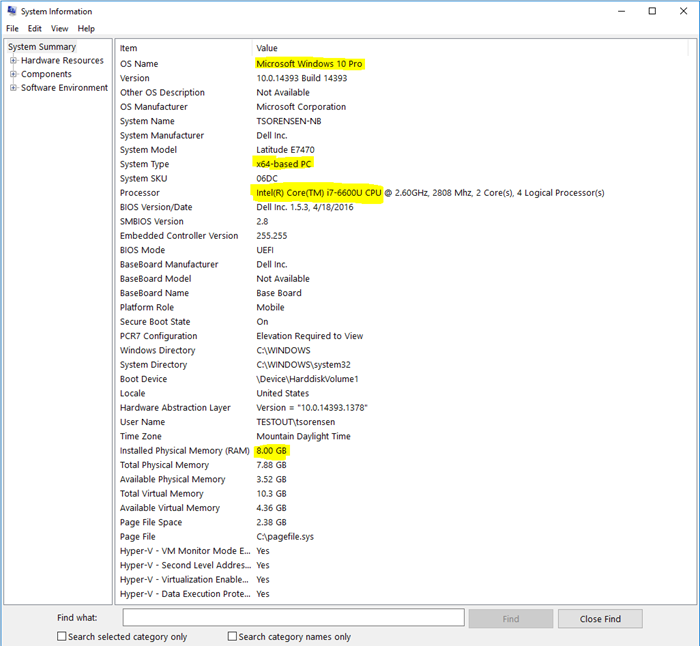Select the Available Virtual Memory row label

[170, 508]
